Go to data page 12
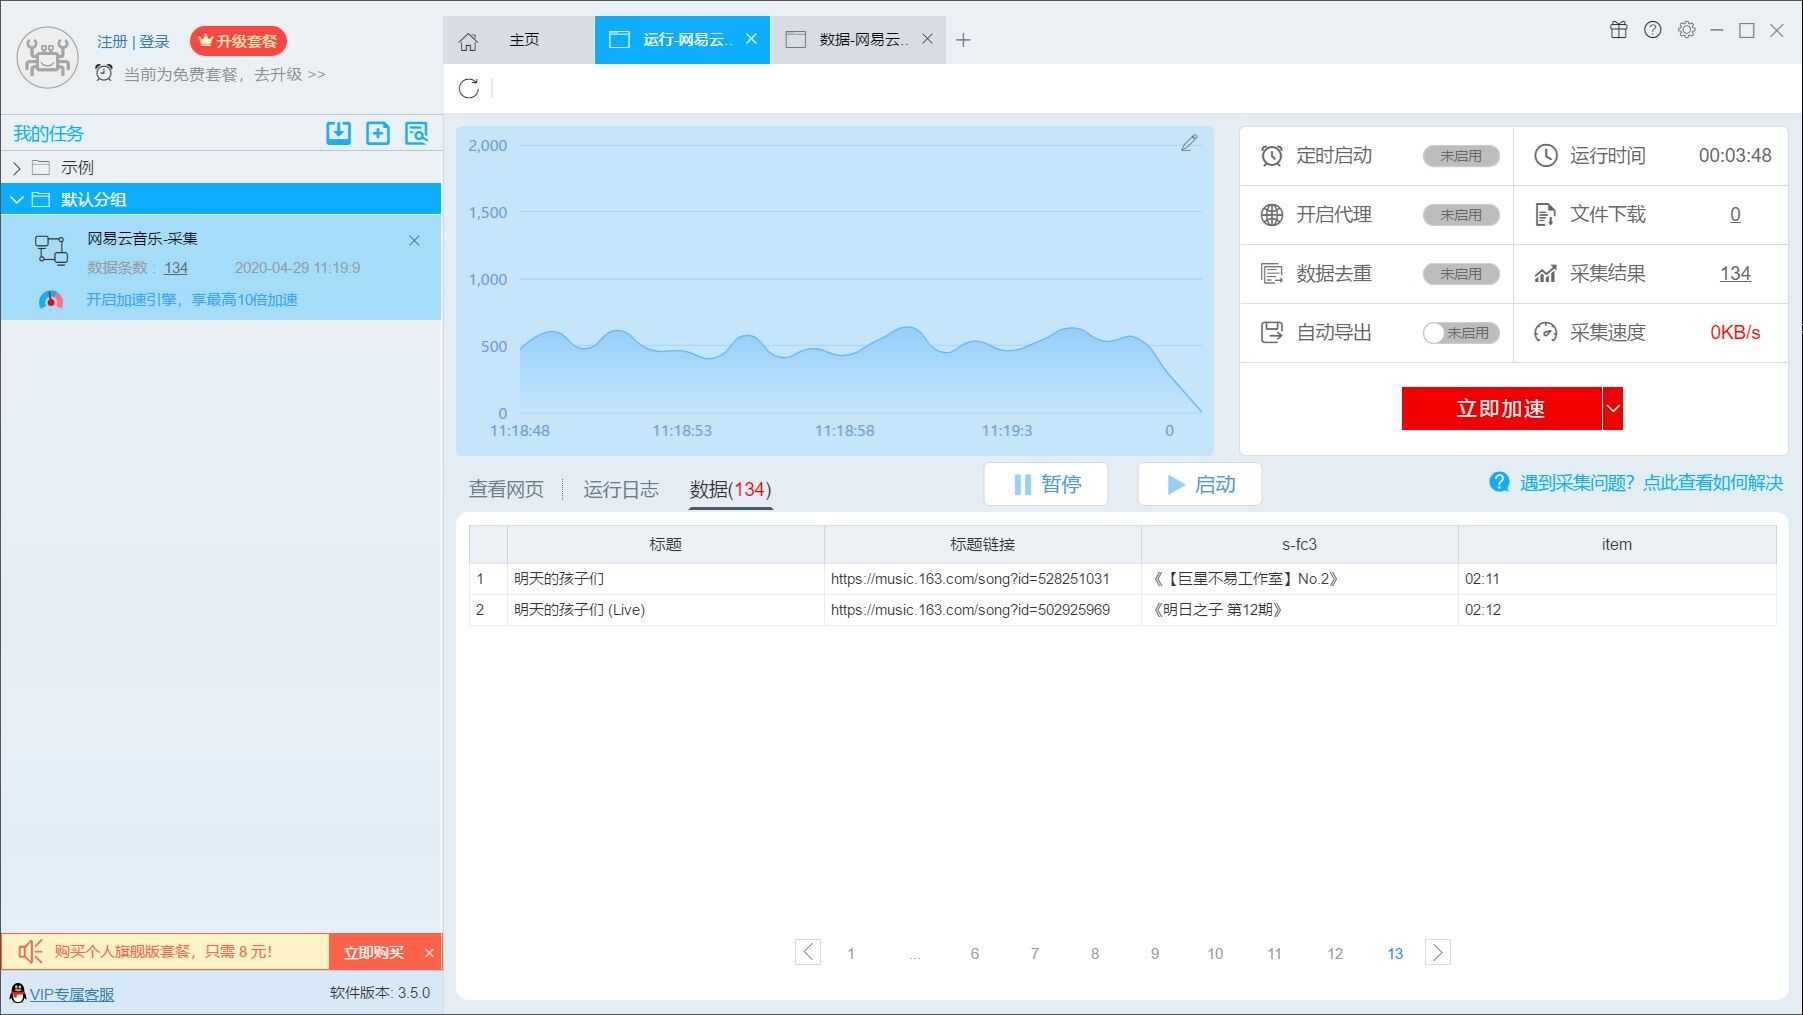This screenshot has height=1015, width=1803. (x=1335, y=953)
